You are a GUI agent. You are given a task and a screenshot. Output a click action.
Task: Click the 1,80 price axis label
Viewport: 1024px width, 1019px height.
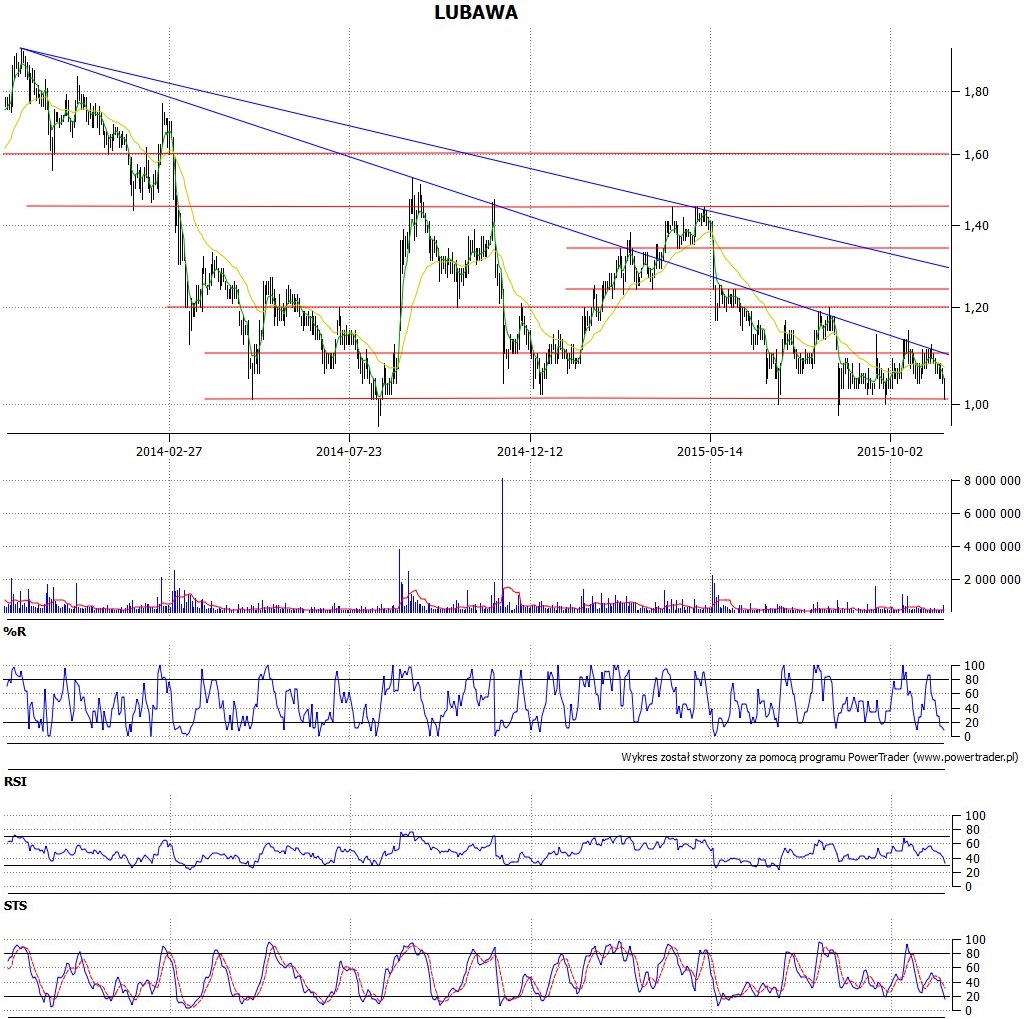976,92
